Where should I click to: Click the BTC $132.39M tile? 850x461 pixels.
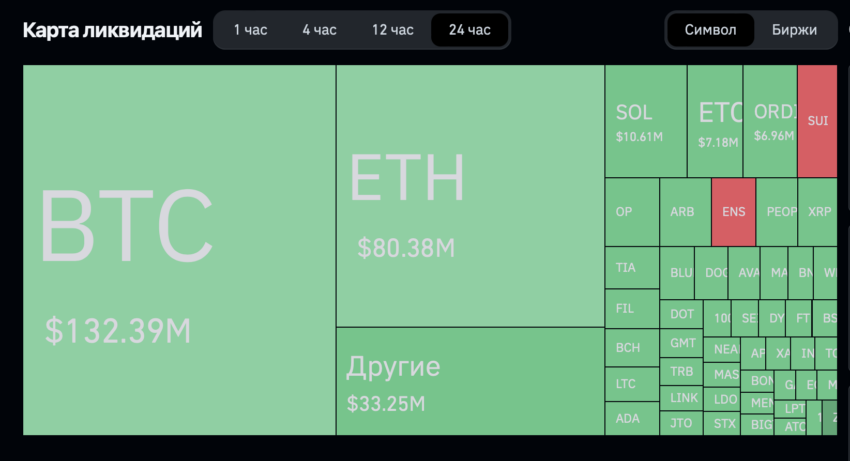coord(179,250)
